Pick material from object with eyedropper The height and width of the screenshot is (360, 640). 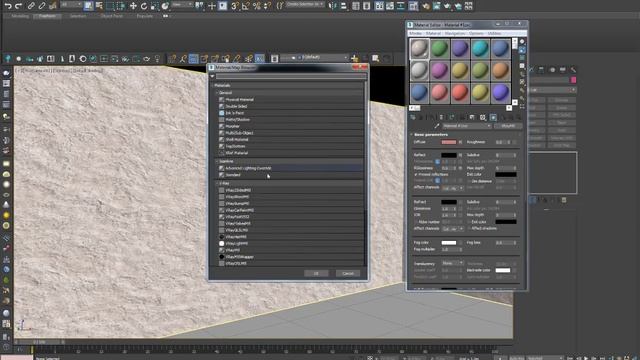coord(437,126)
